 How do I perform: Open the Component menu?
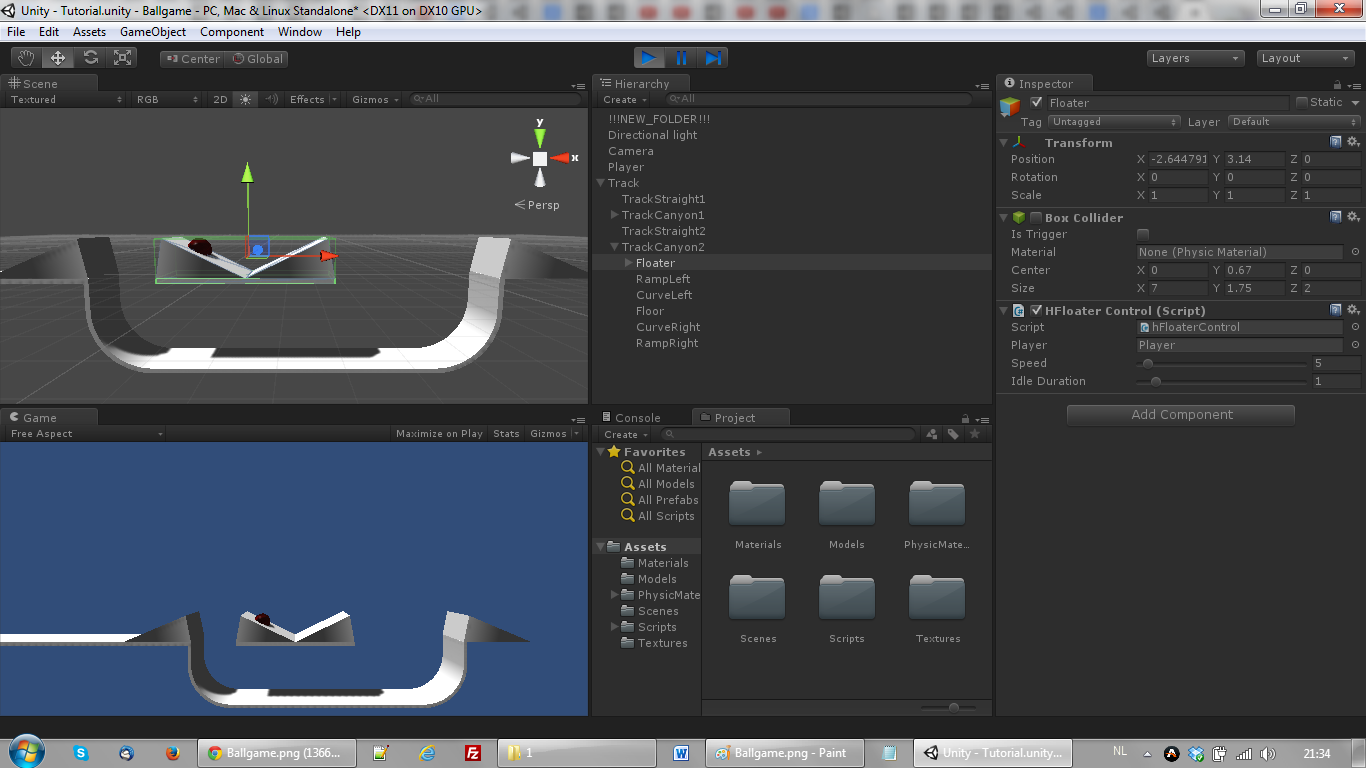click(x=232, y=32)
